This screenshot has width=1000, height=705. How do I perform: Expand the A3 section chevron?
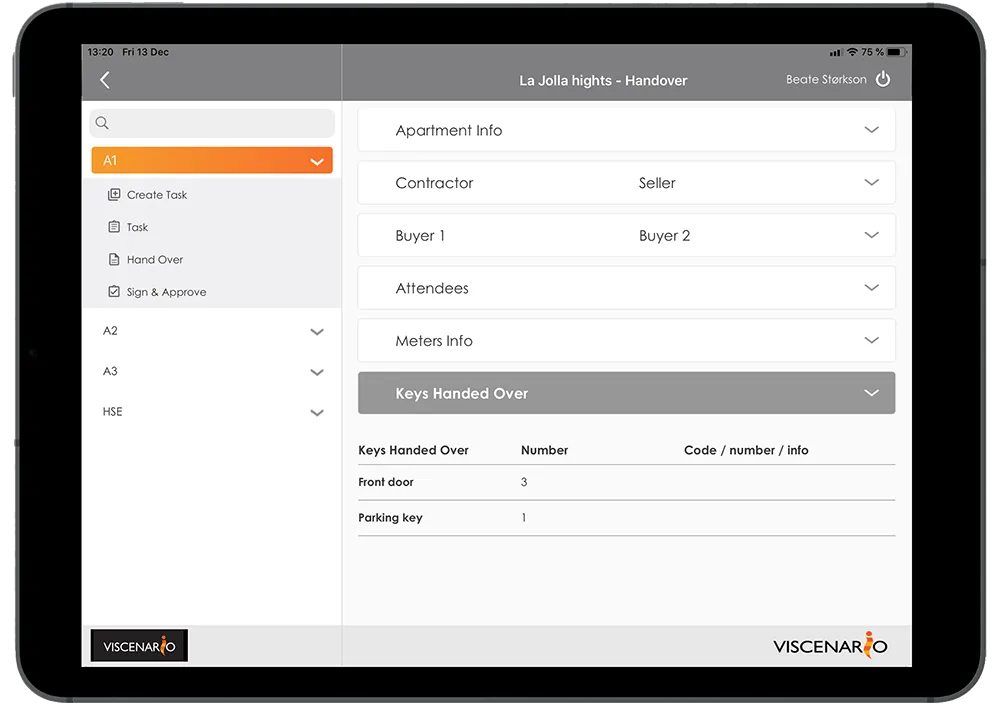(317, 372)
